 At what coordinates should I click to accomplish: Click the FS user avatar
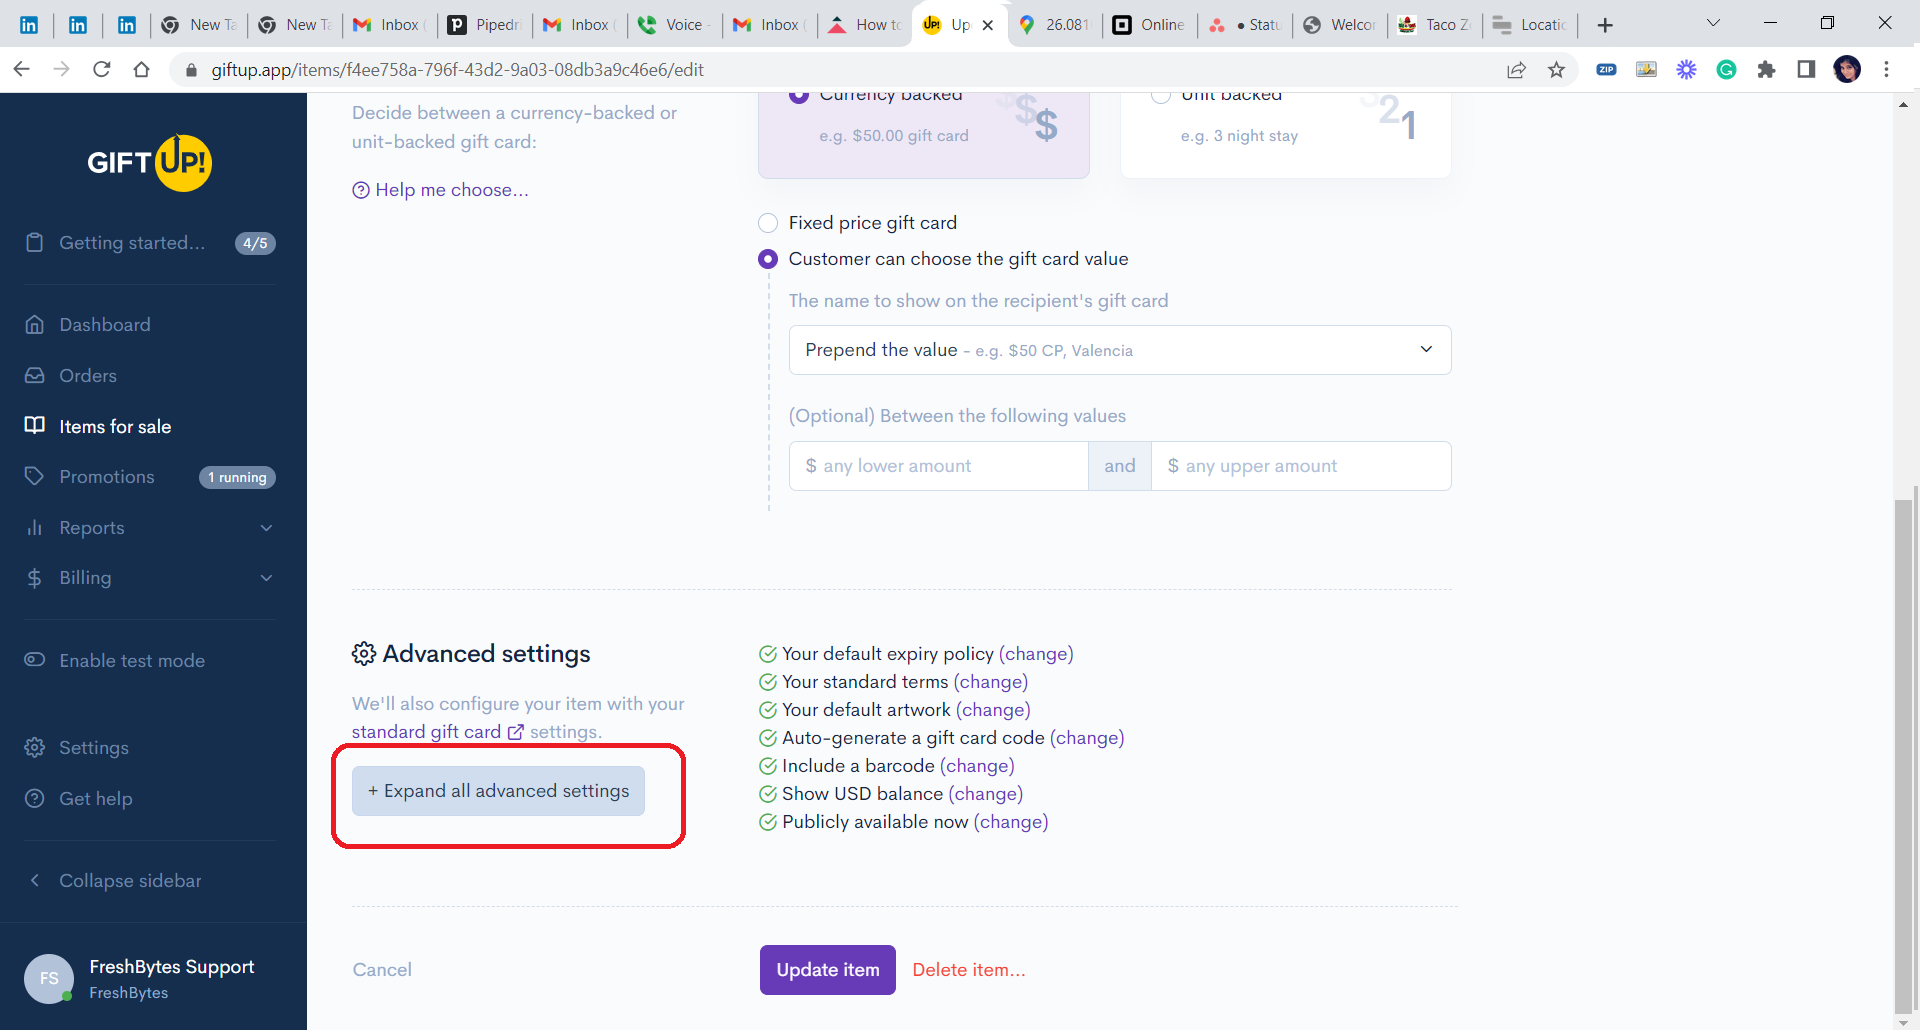tap(49, 978)
